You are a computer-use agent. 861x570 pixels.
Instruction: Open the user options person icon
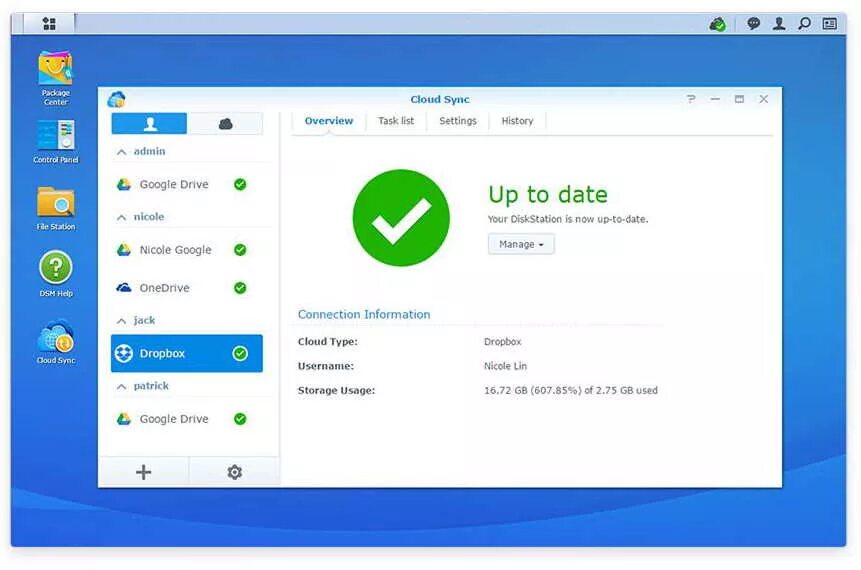tap(779, 24)
